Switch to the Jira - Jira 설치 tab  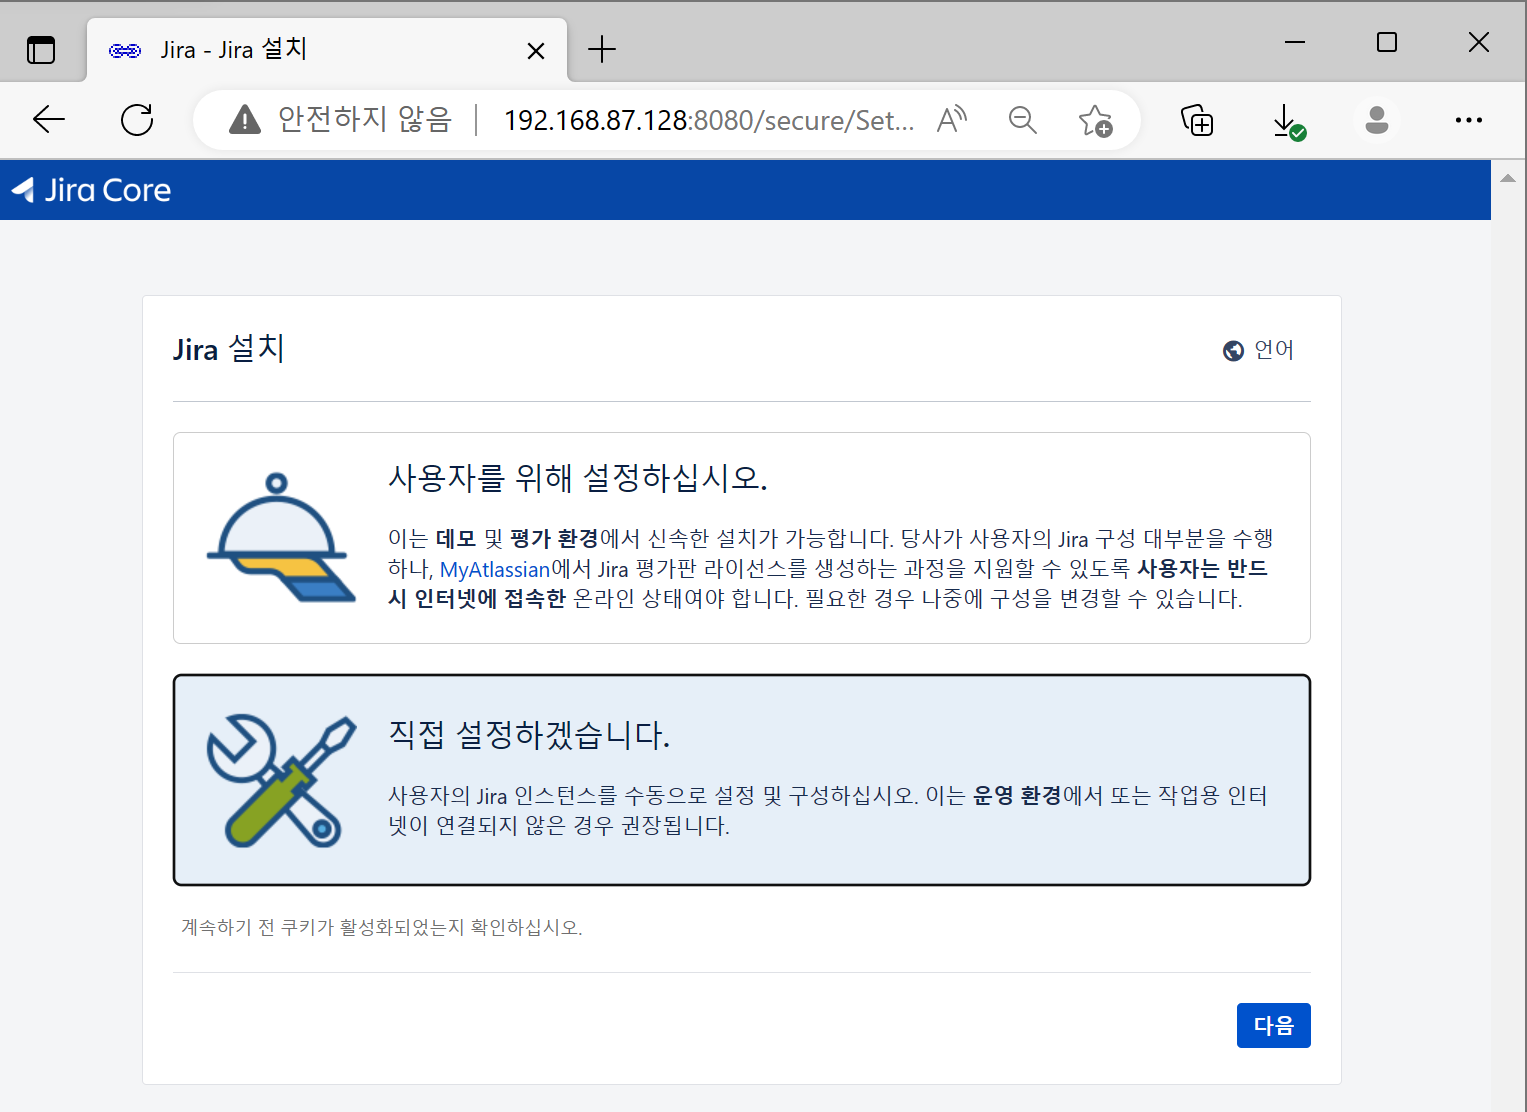pyautogui.click(x=327, y=49)
